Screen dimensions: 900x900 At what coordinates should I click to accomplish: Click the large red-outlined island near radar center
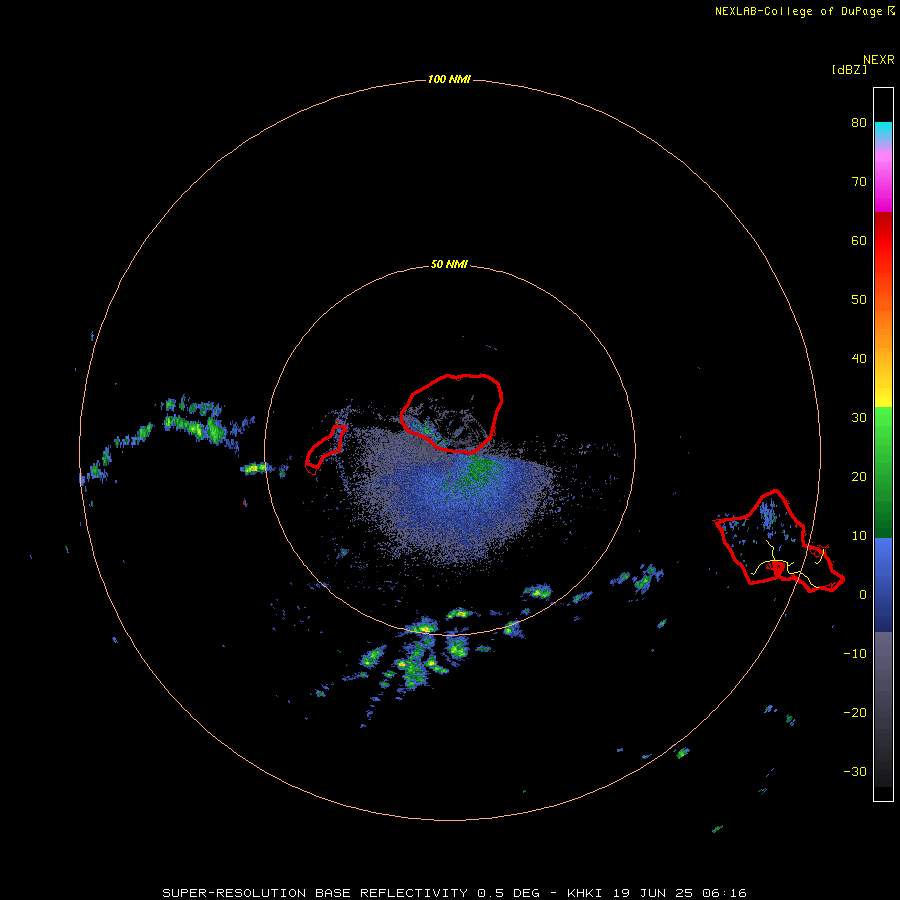(452, 413)
